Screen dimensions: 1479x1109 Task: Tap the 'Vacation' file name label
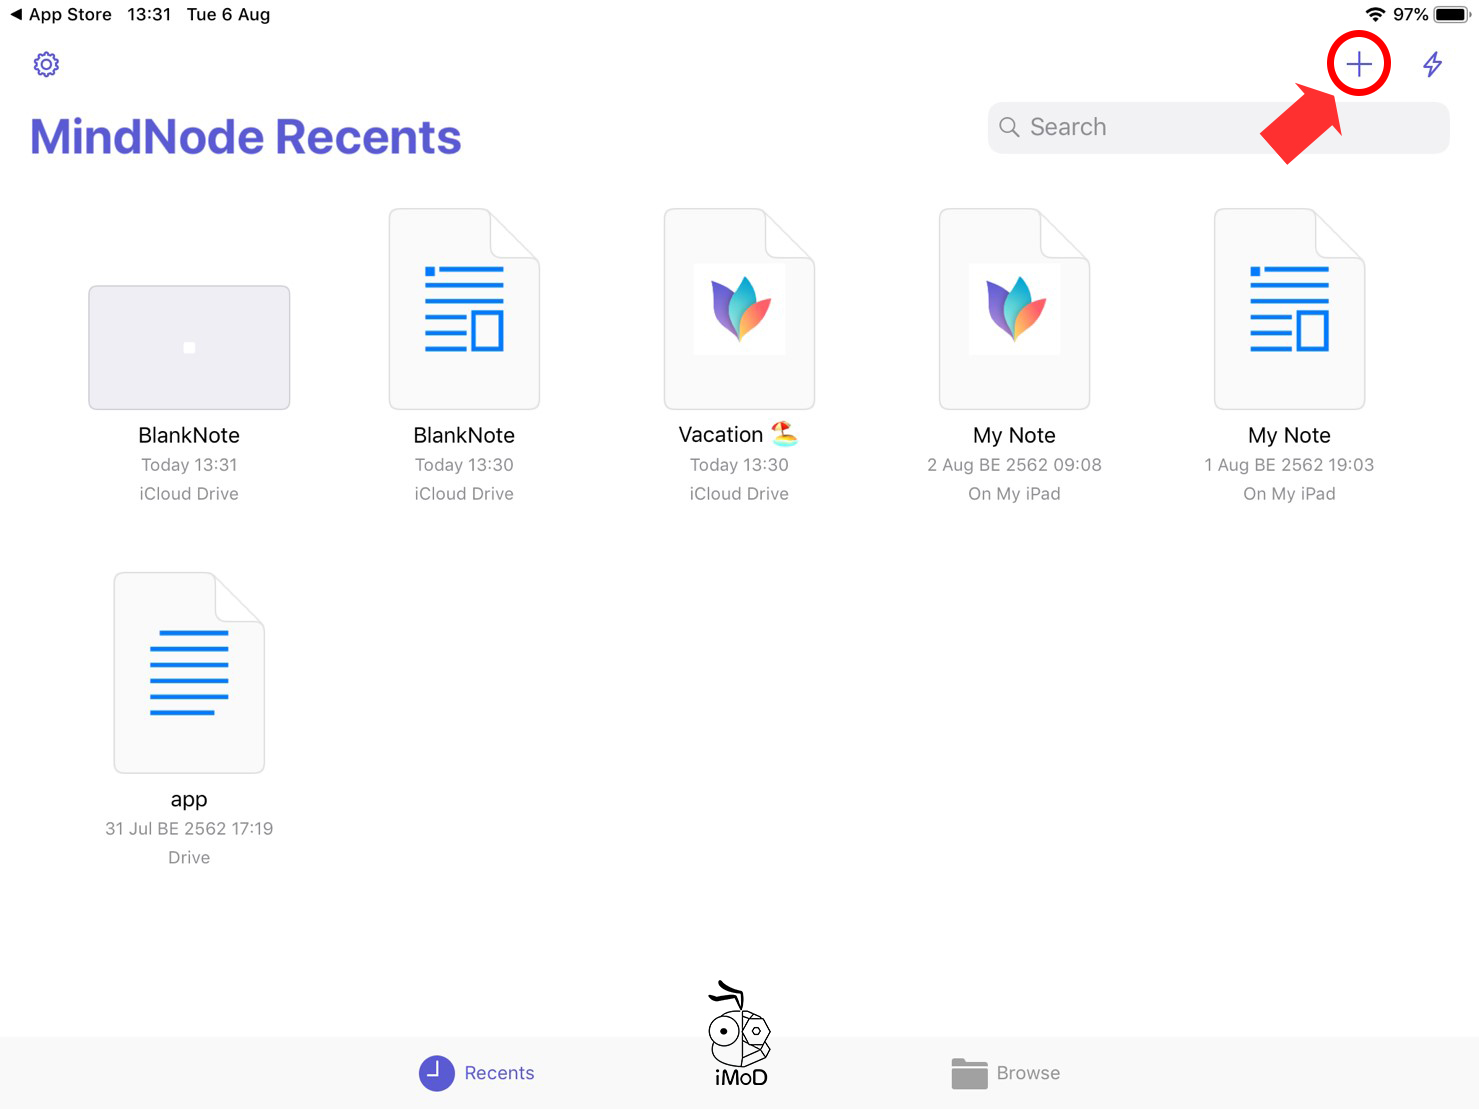click(721, 435)
